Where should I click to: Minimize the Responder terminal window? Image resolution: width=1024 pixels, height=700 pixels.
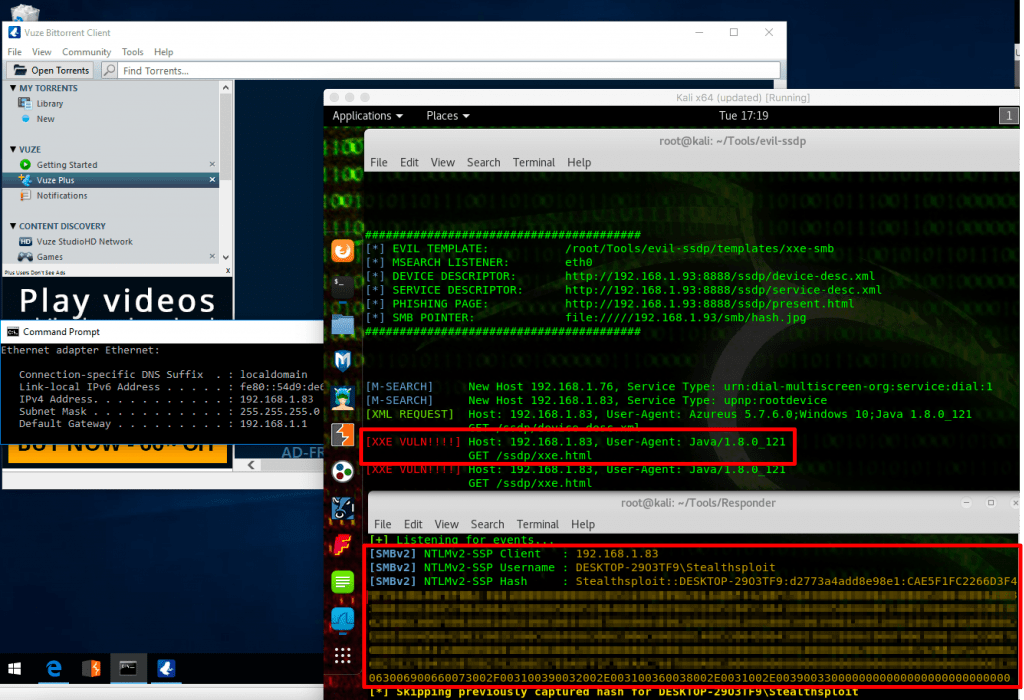967,503
